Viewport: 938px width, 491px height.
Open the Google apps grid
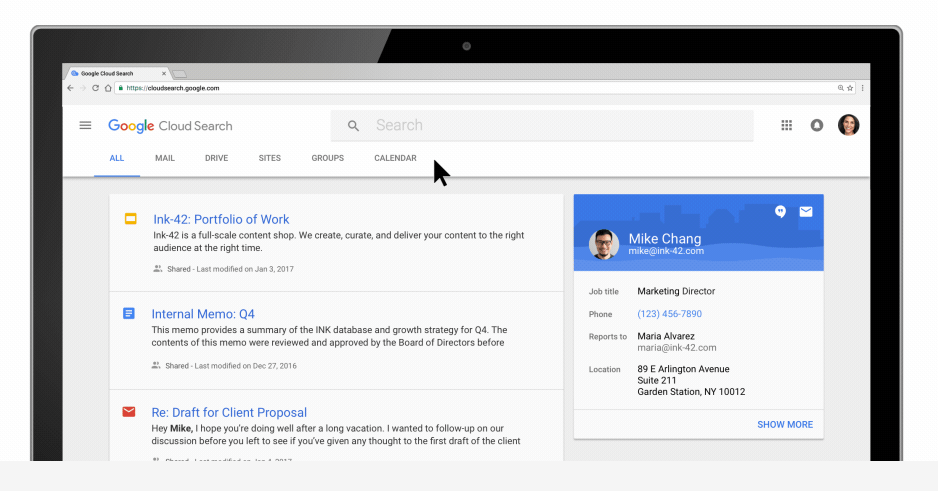point(786,126)
